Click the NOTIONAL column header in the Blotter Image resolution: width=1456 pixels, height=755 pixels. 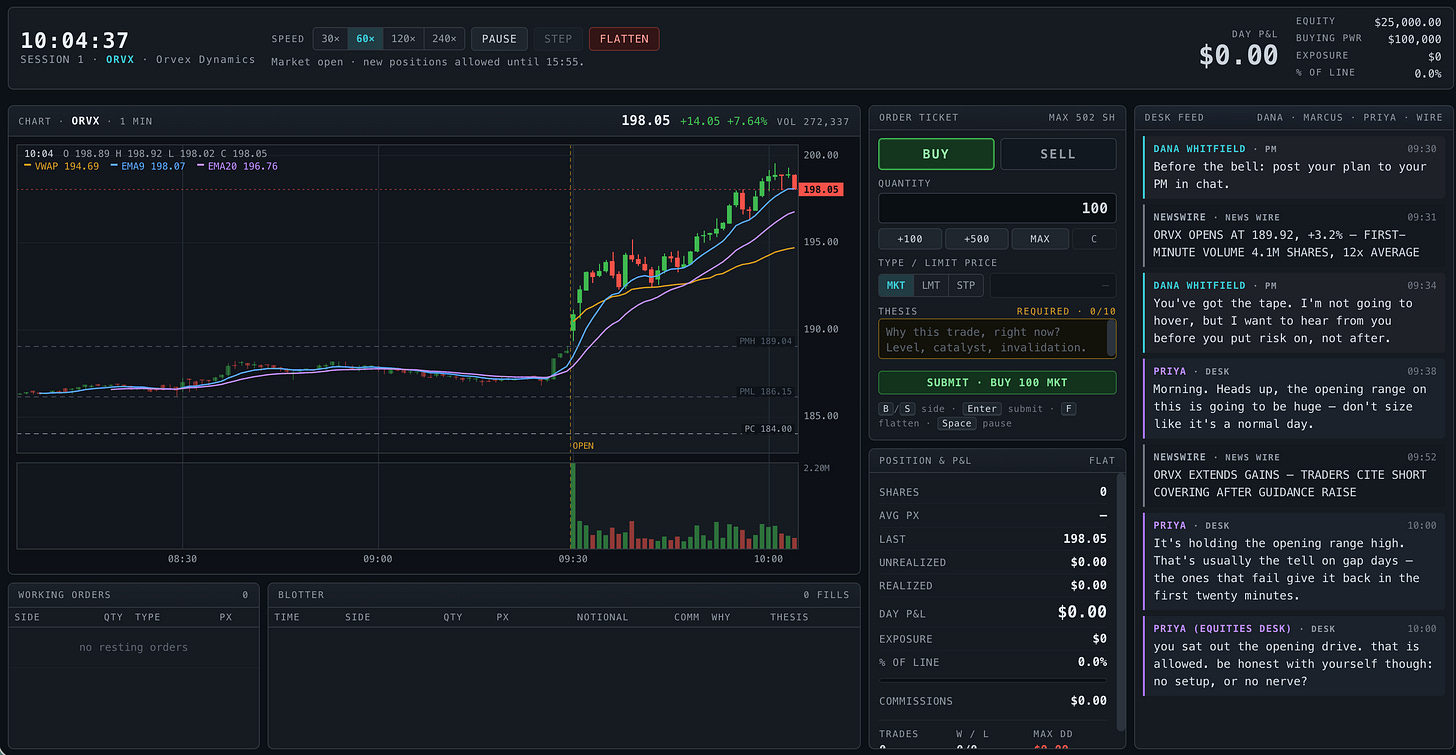pyautogui.click(x=602, y=617)
